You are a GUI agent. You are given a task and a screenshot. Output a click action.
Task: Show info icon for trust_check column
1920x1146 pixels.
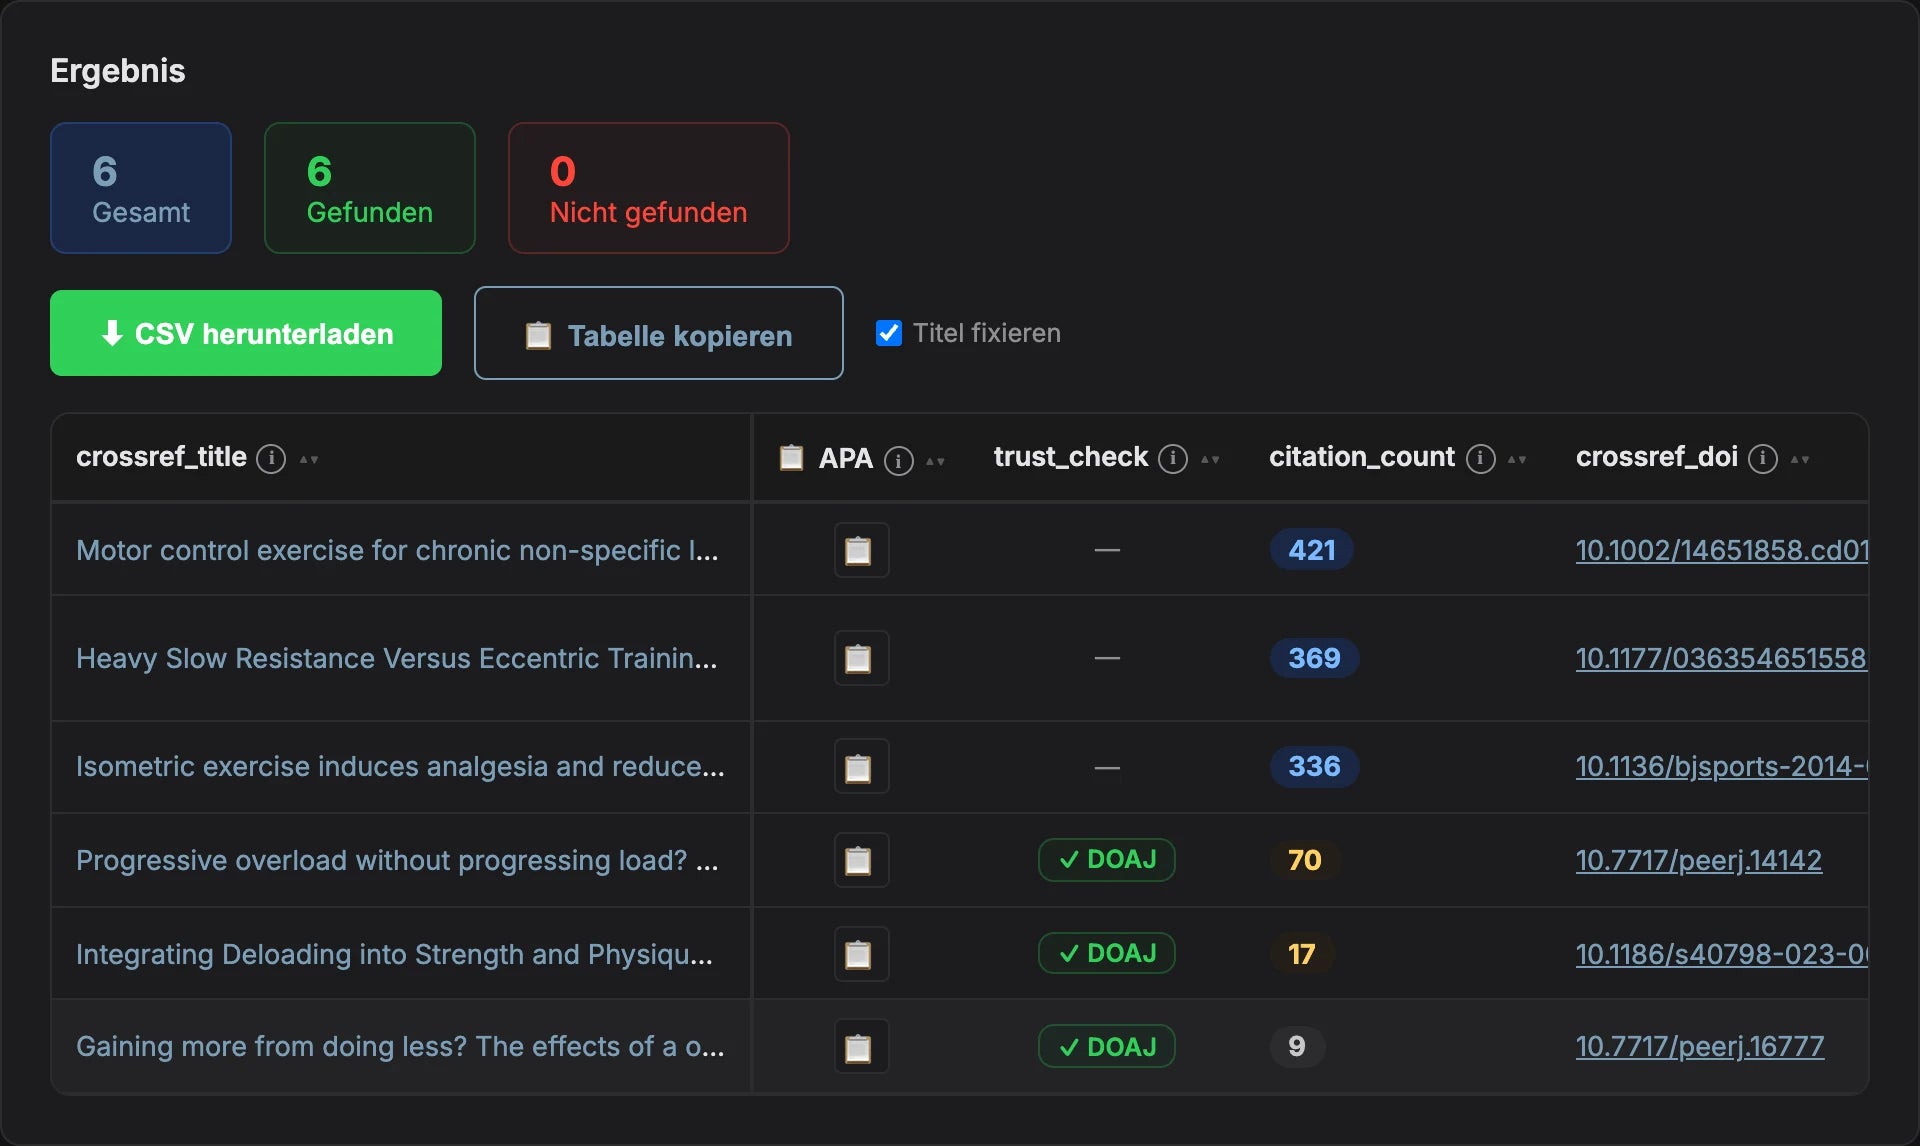click(1173, 458)
